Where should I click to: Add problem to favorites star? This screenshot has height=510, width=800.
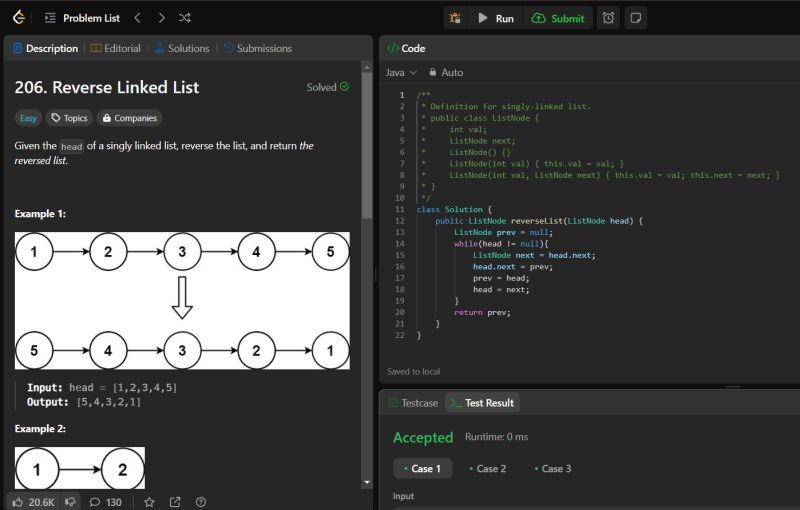pos(149,502)
